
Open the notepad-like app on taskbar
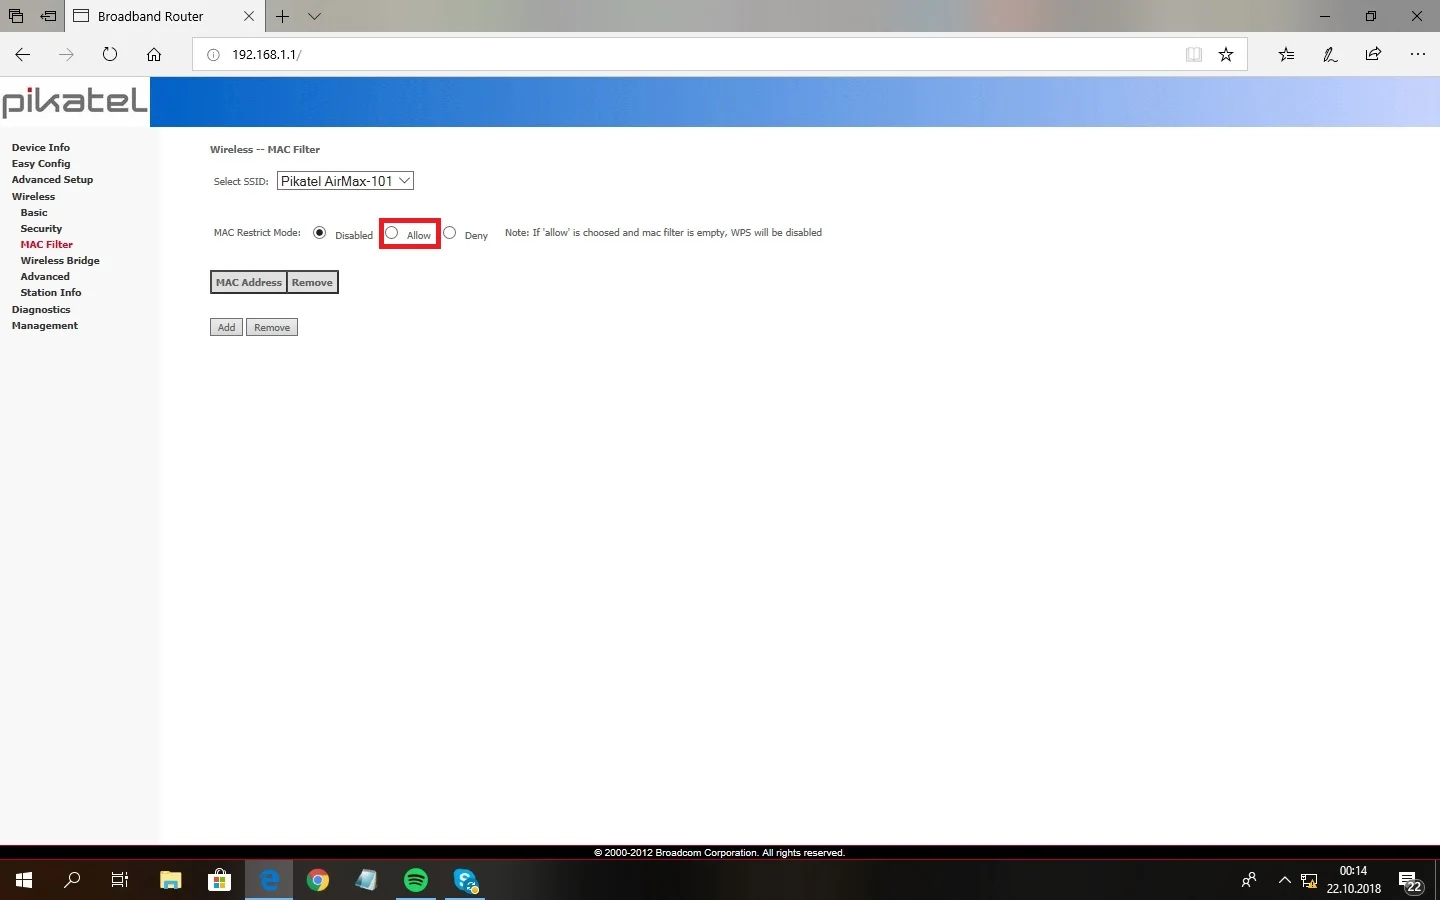click(x=367, y=880)
